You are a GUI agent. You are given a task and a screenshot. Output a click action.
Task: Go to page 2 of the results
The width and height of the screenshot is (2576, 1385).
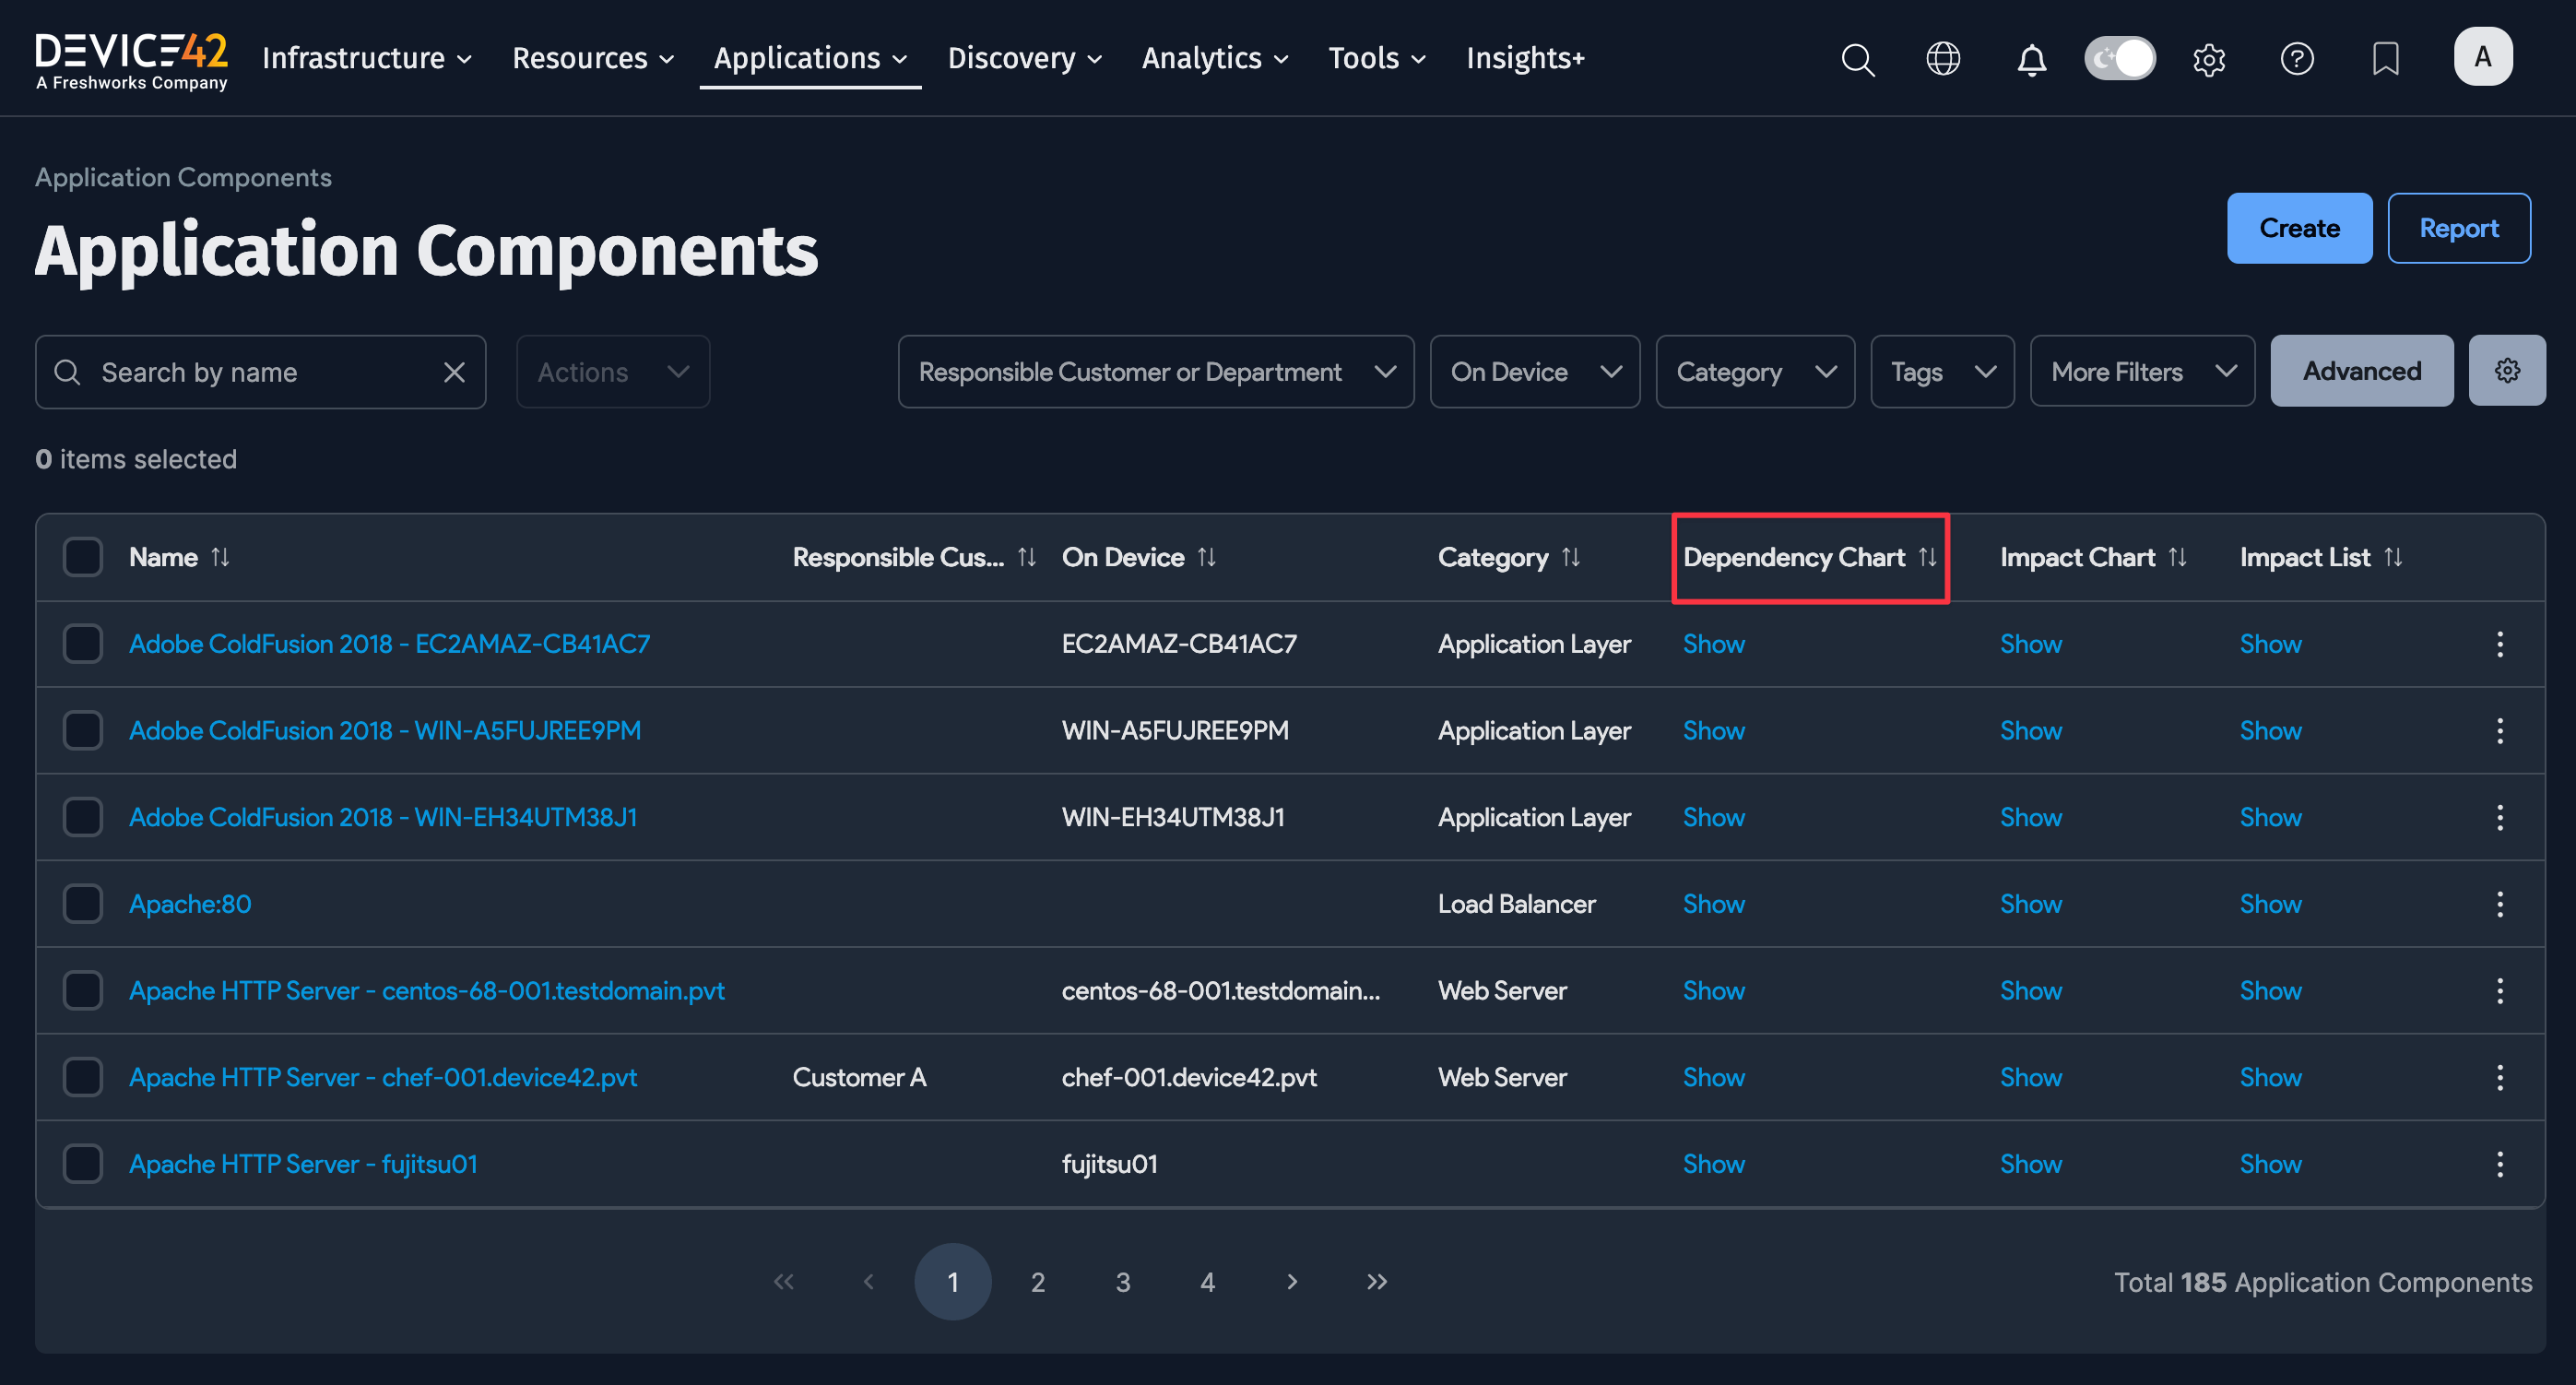(x=1038, y=1281)
